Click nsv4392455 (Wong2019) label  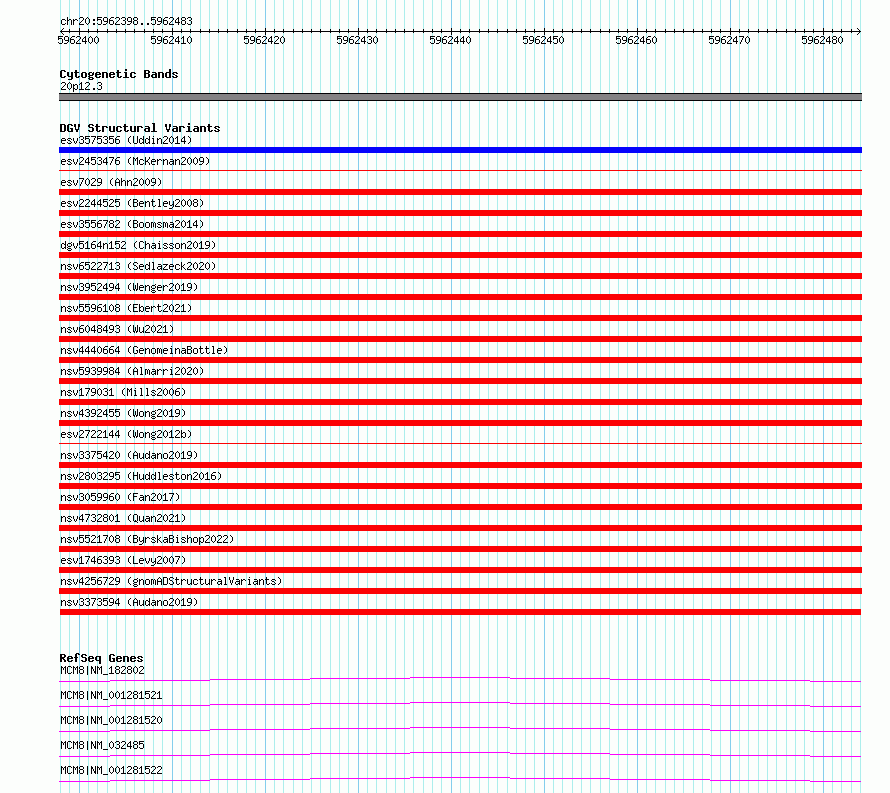click(123, 413)
